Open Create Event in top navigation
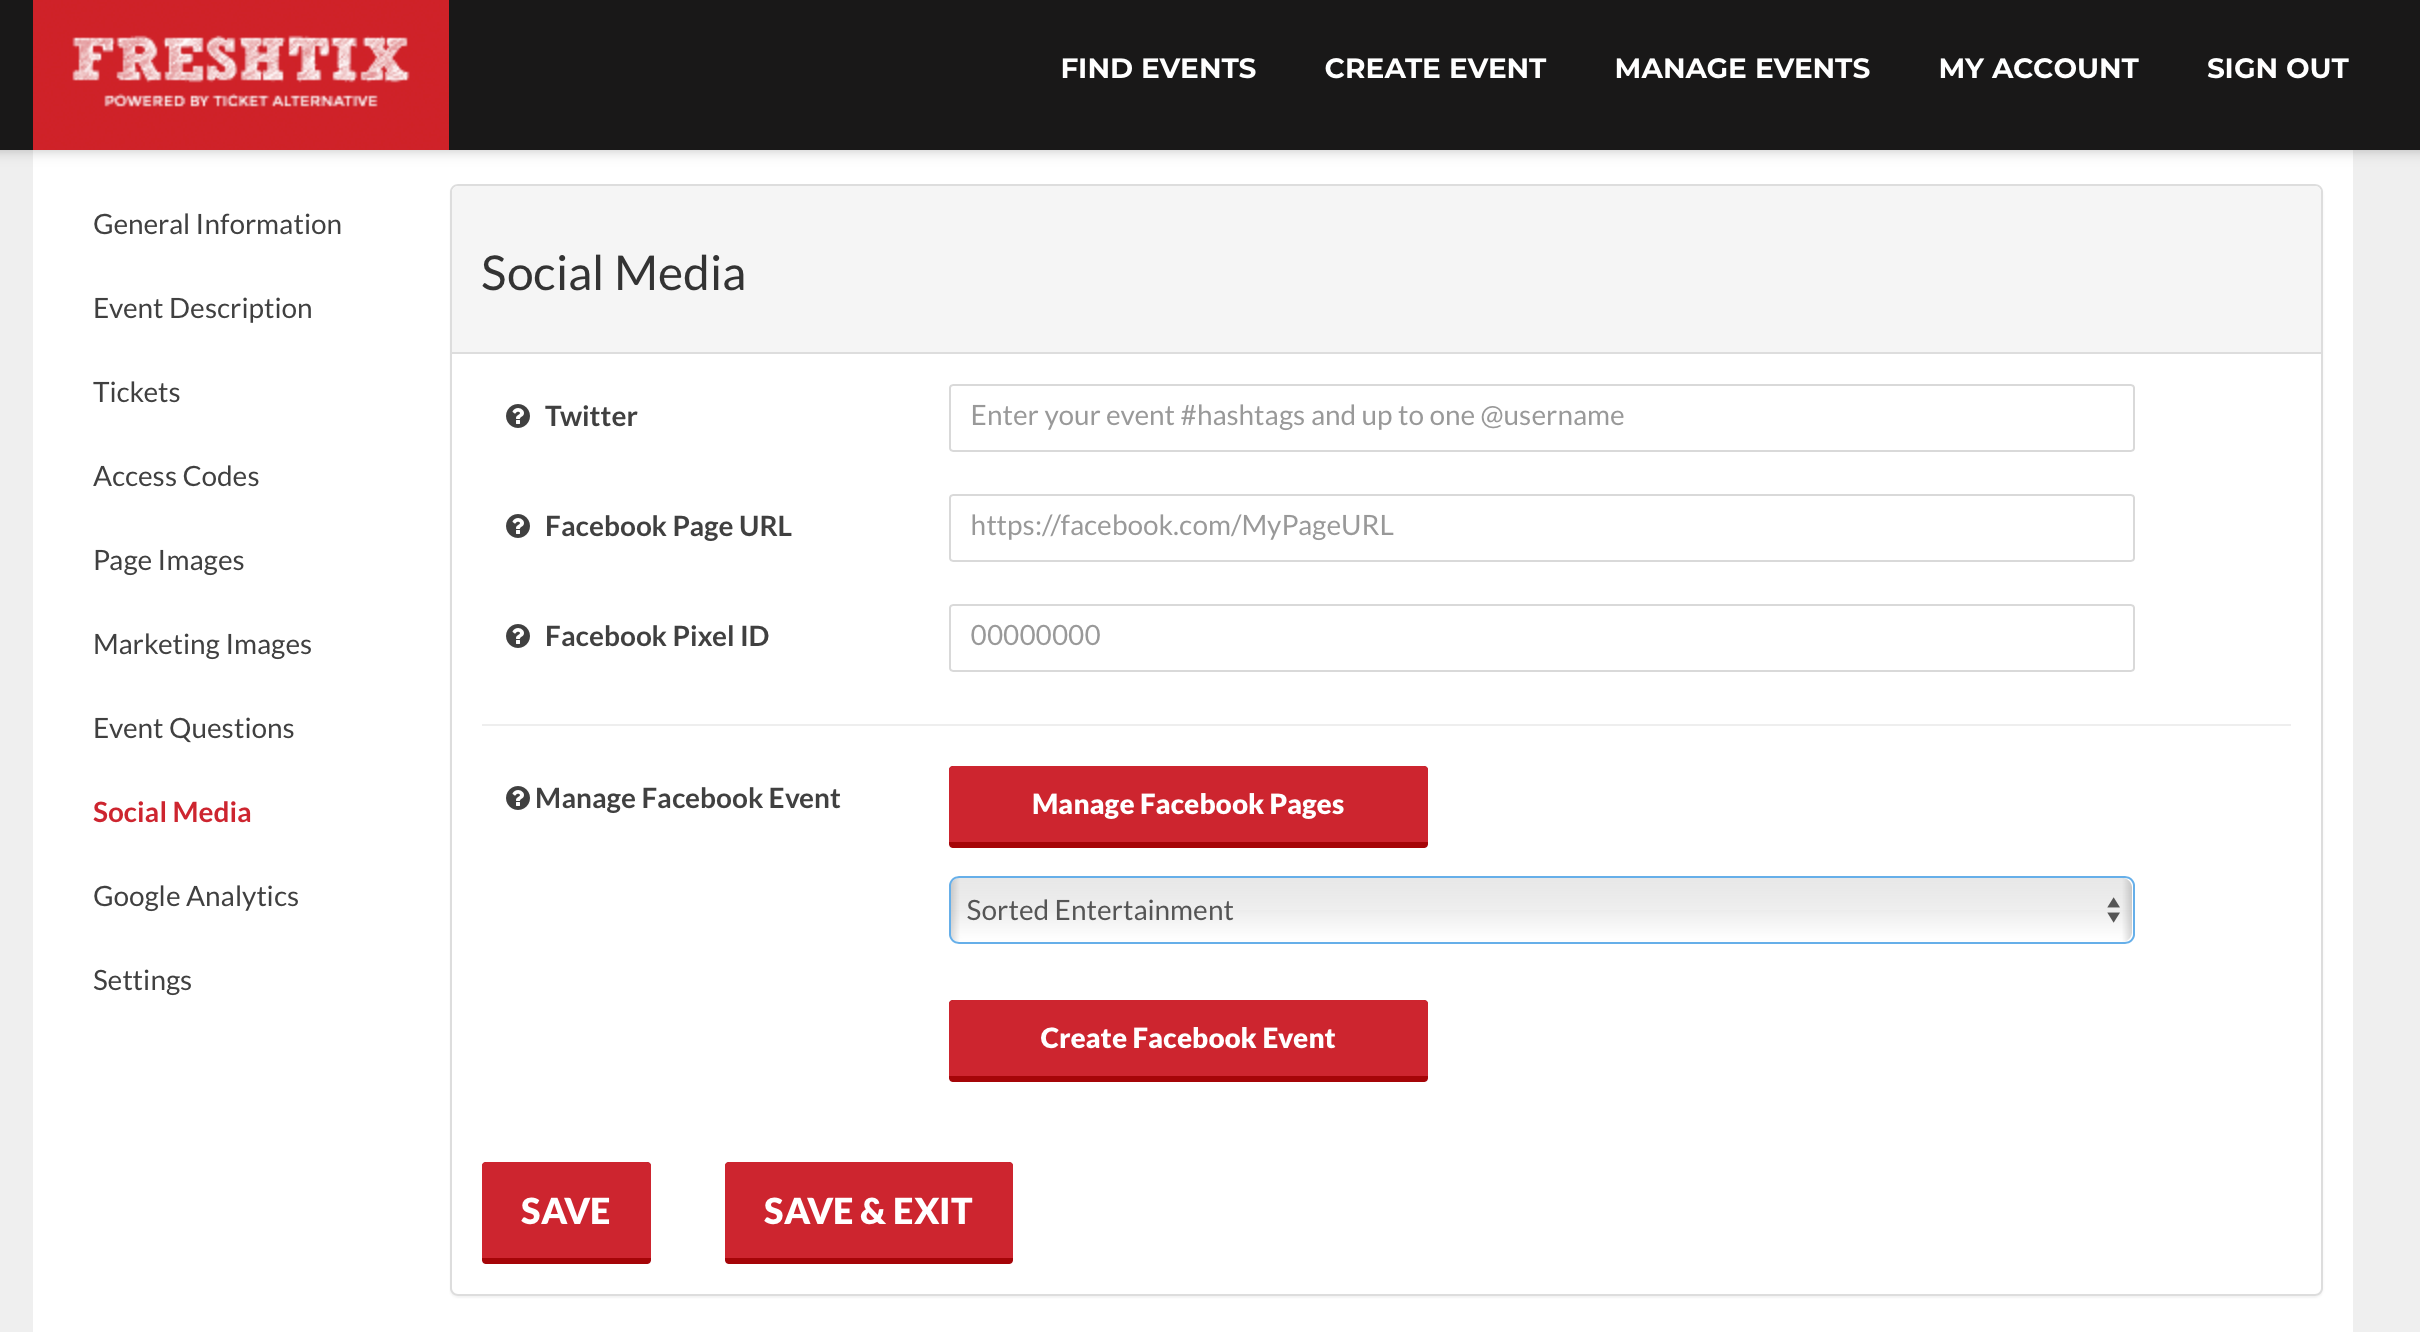 point(1435,68)
